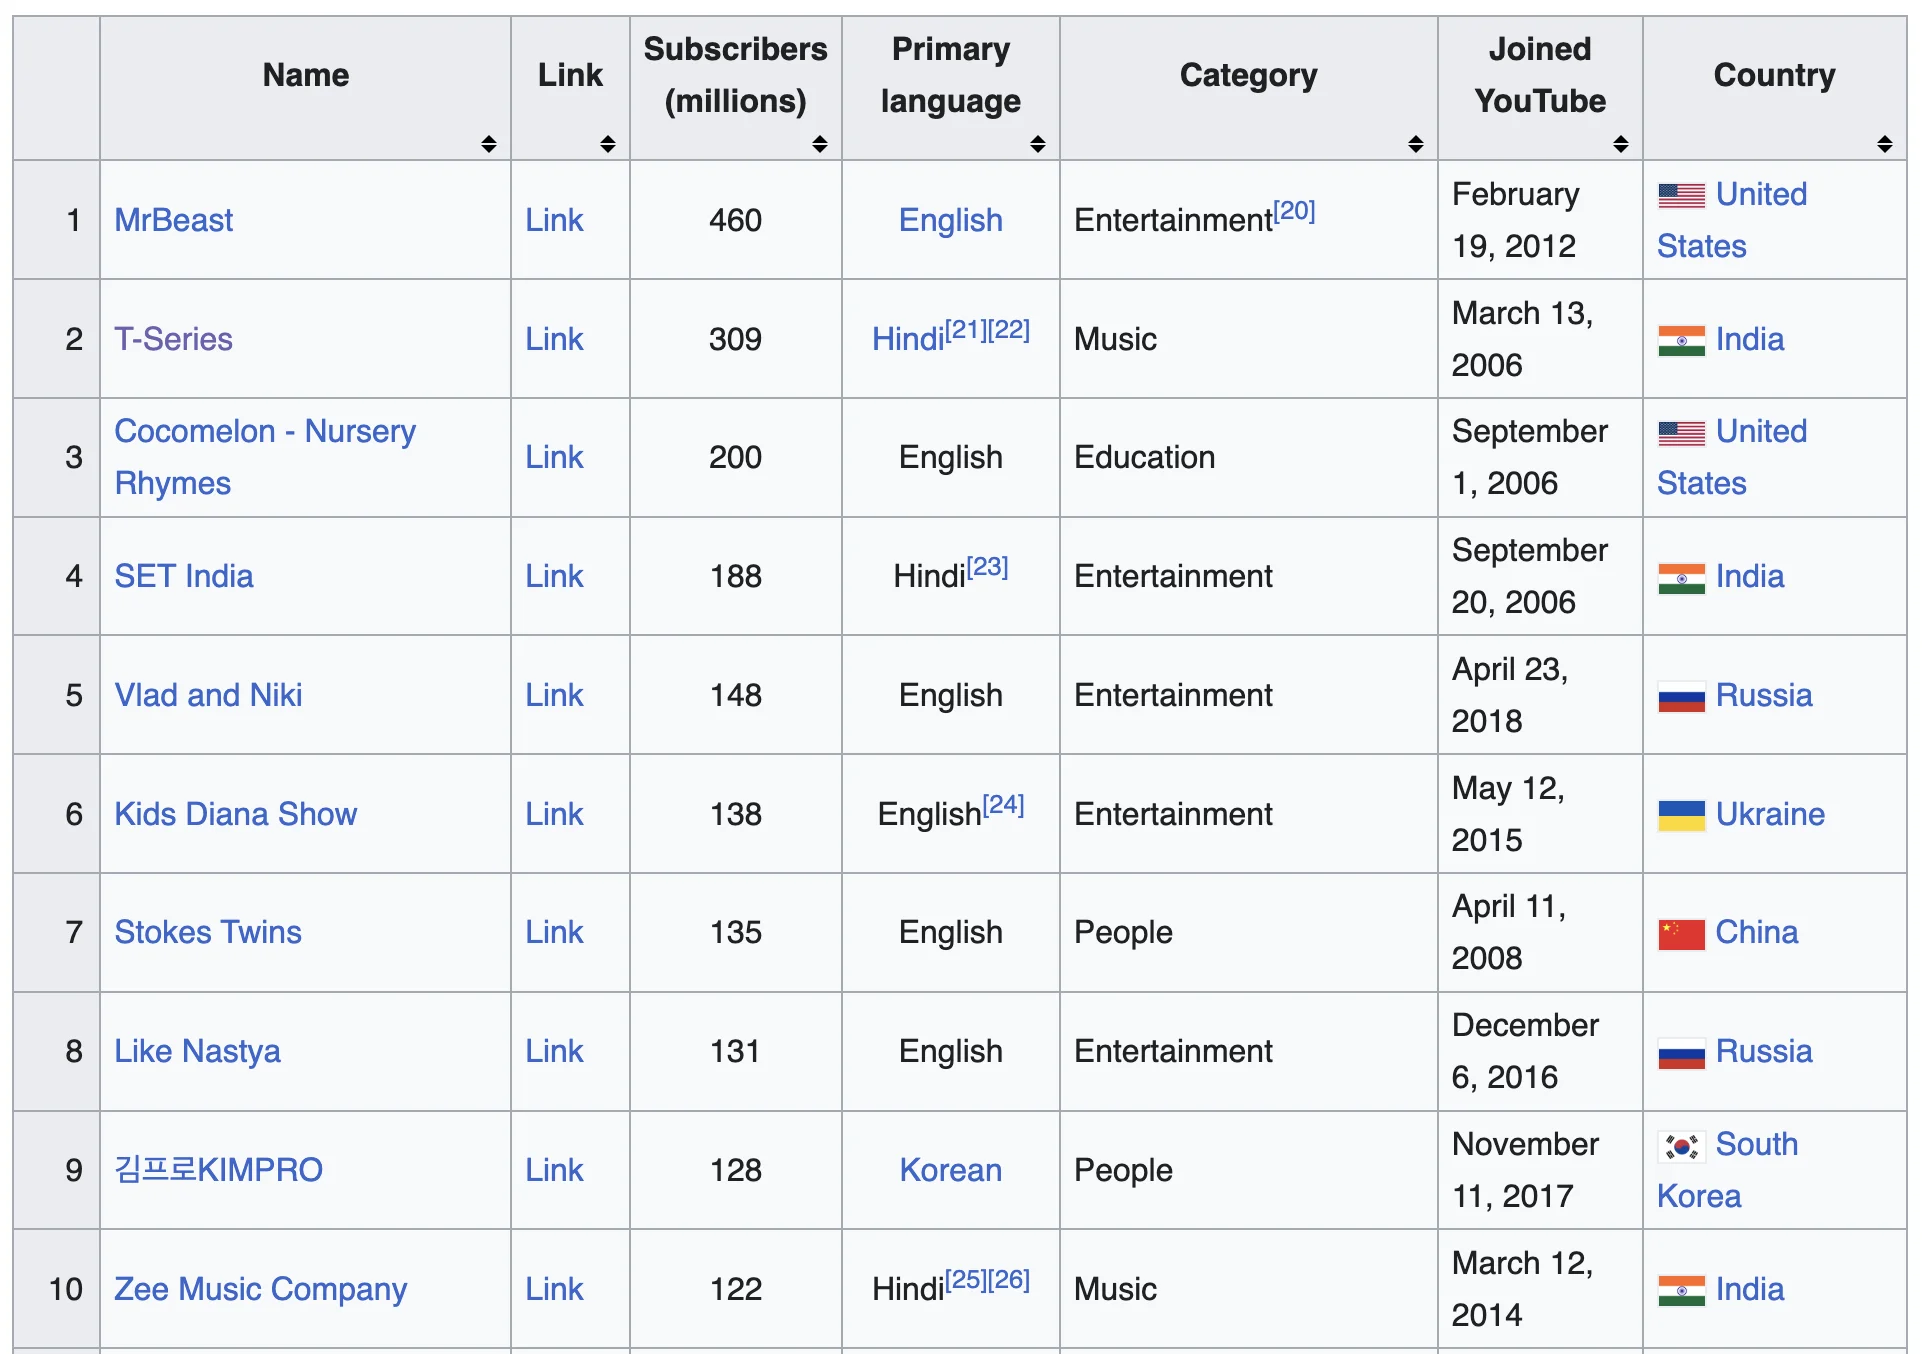Click the Ukraine flag for Kids Diana Show
1922x1354 pixels.
pos(1682,814)
